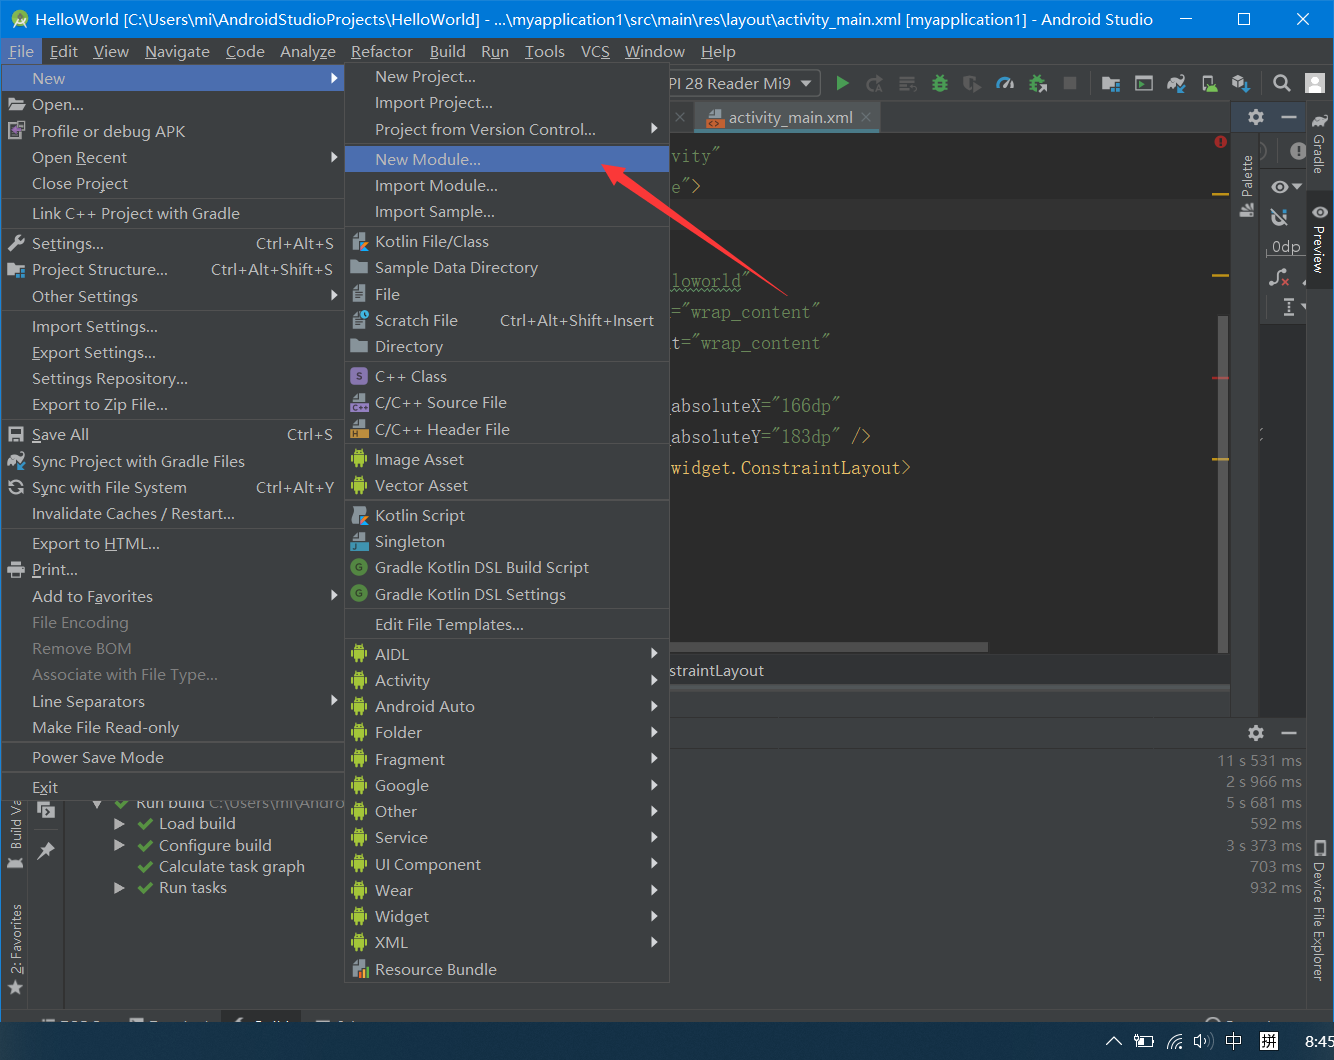
Task: Expand the Configure build tree node
Action: pyautogui.click(x=119, y=846)
